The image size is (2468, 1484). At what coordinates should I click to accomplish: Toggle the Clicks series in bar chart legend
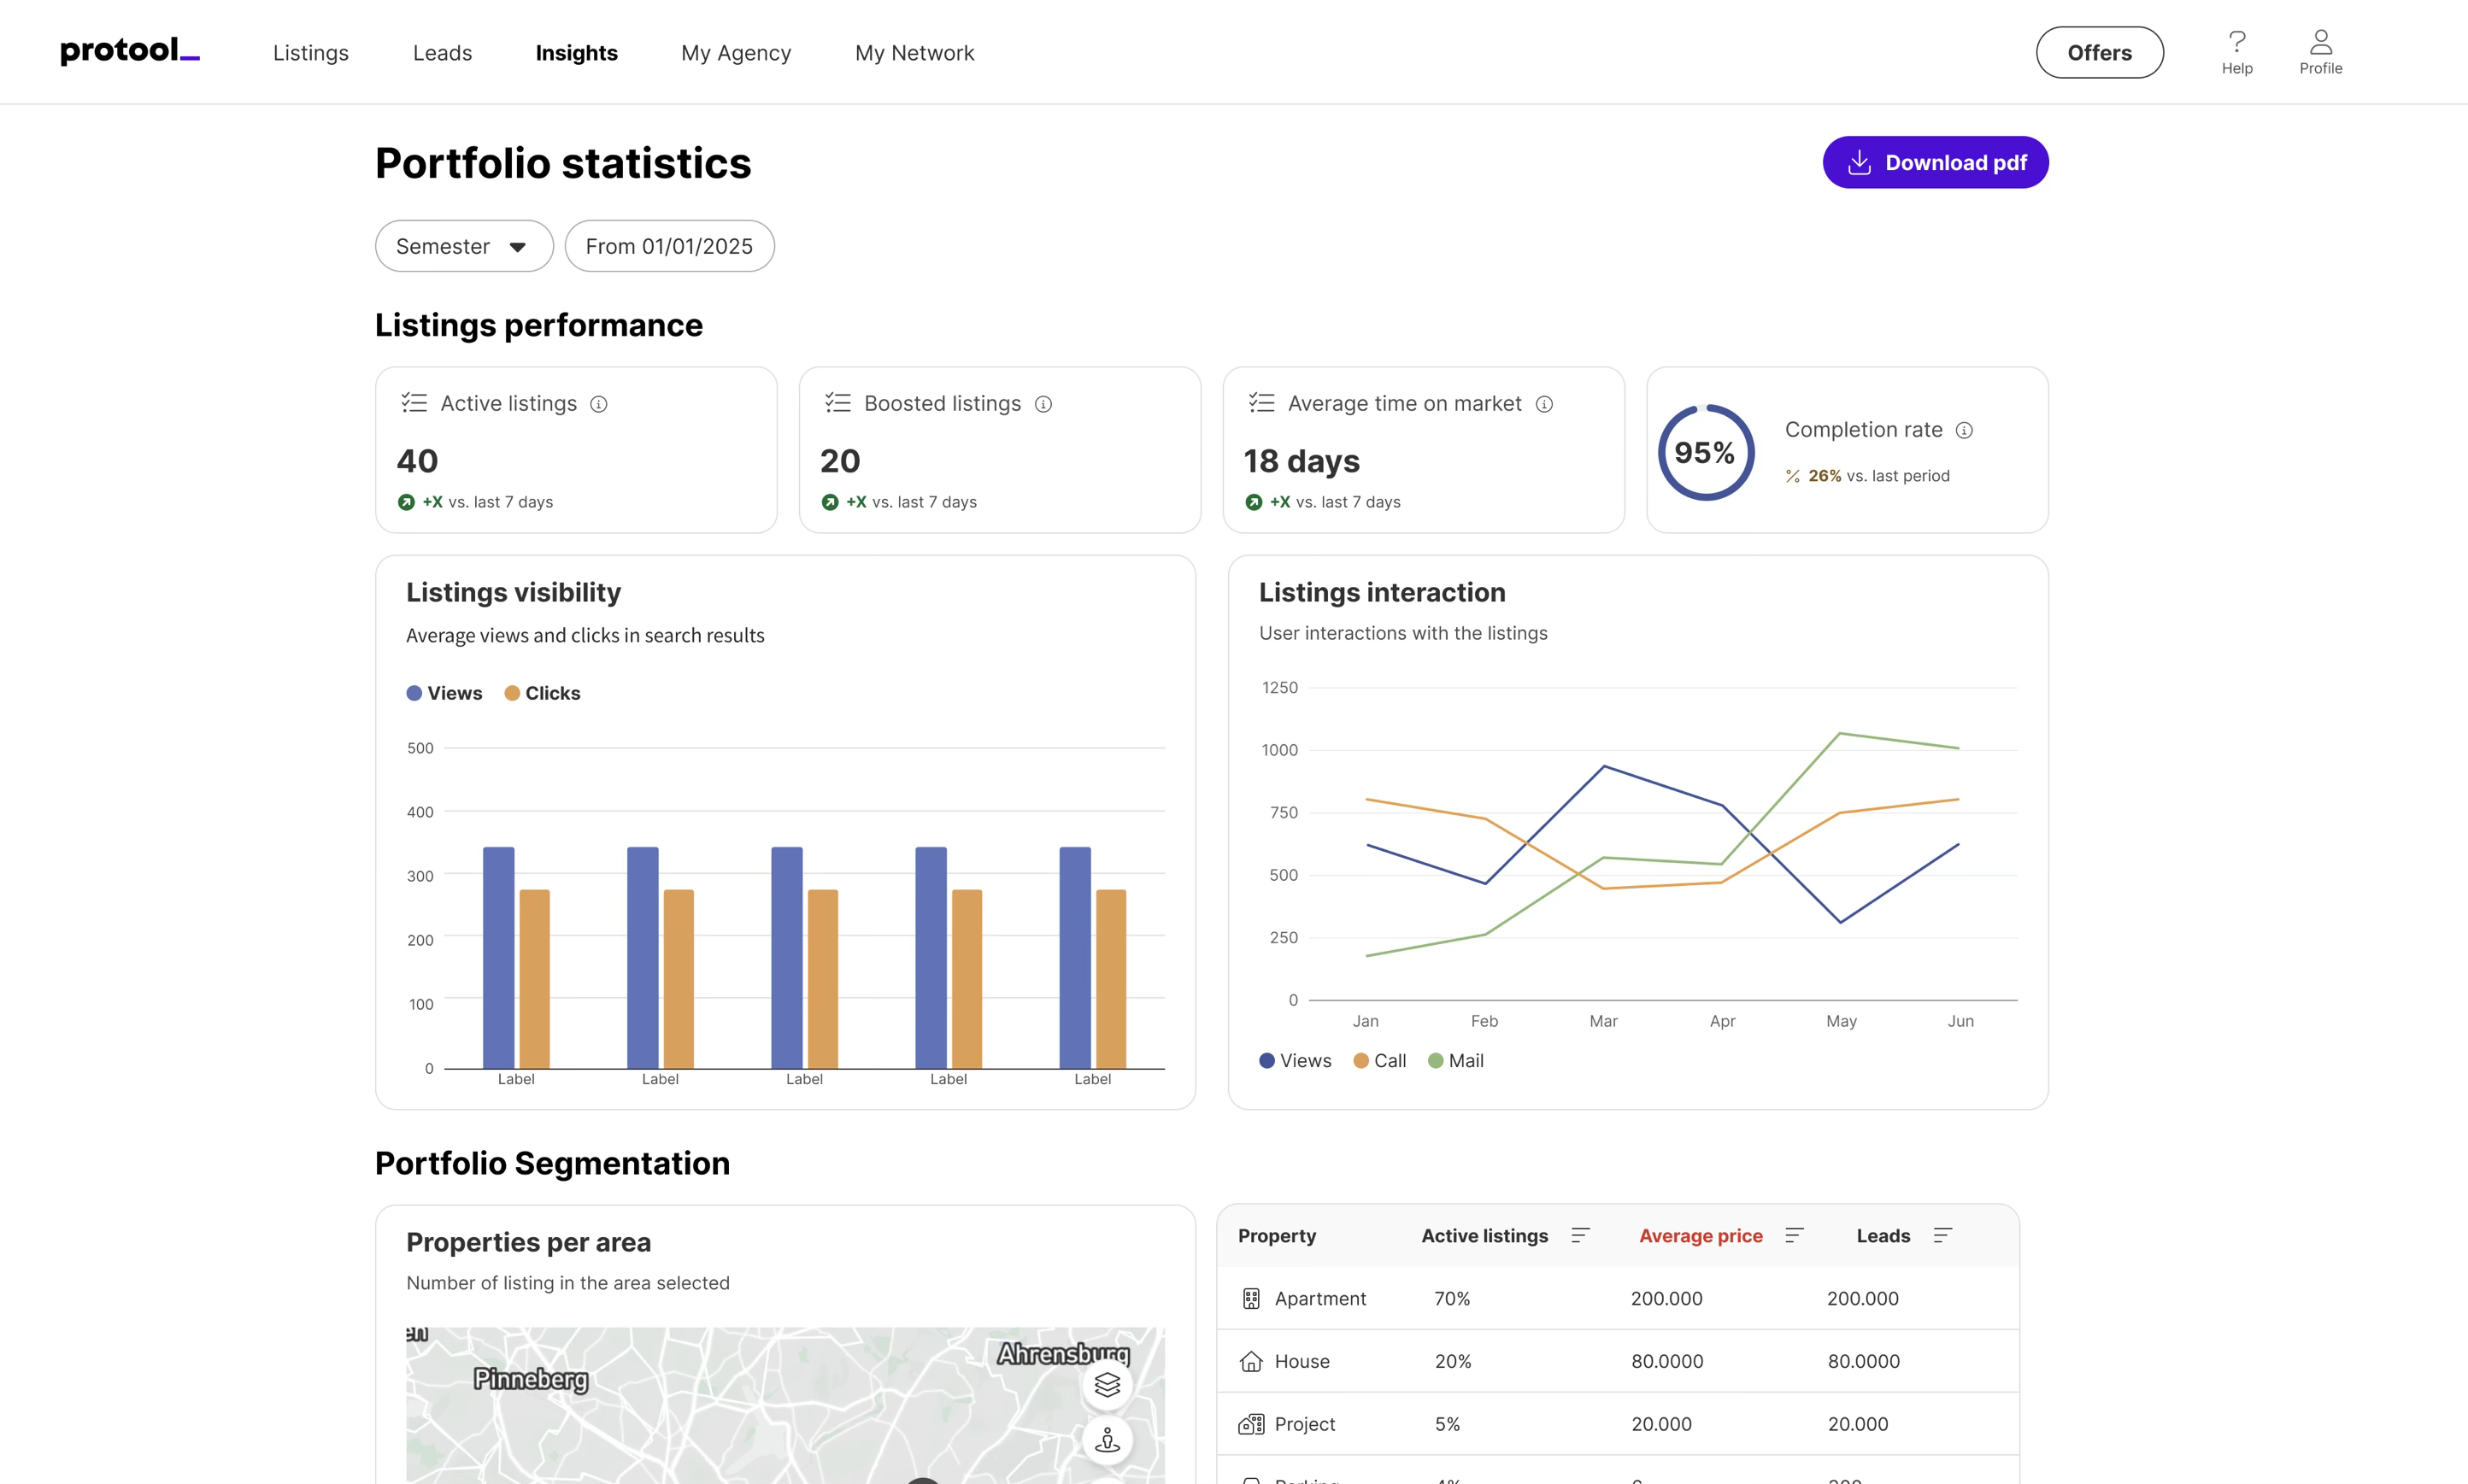542,693
